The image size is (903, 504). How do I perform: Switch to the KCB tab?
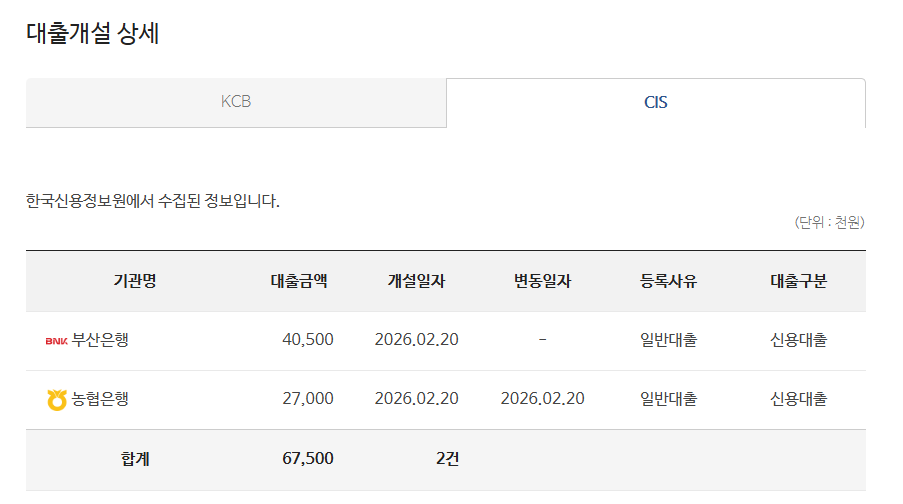235,102
